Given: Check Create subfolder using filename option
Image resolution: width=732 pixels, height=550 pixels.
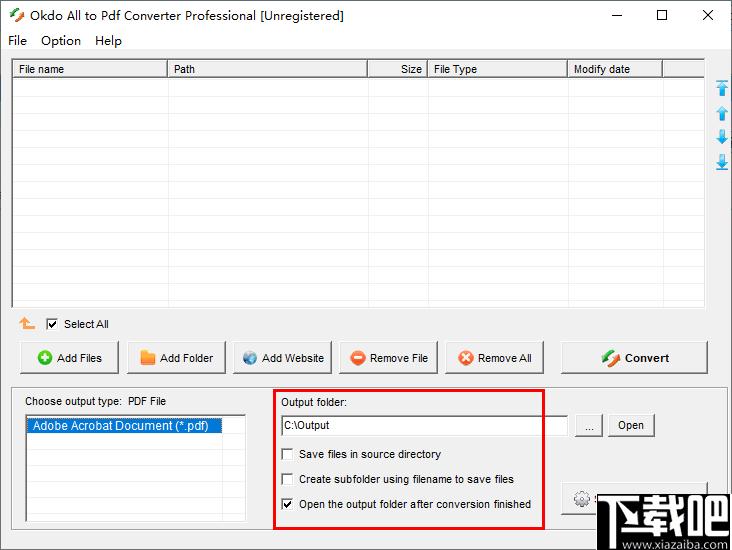Looking at the screenshot, I should [x=288, y=479].
